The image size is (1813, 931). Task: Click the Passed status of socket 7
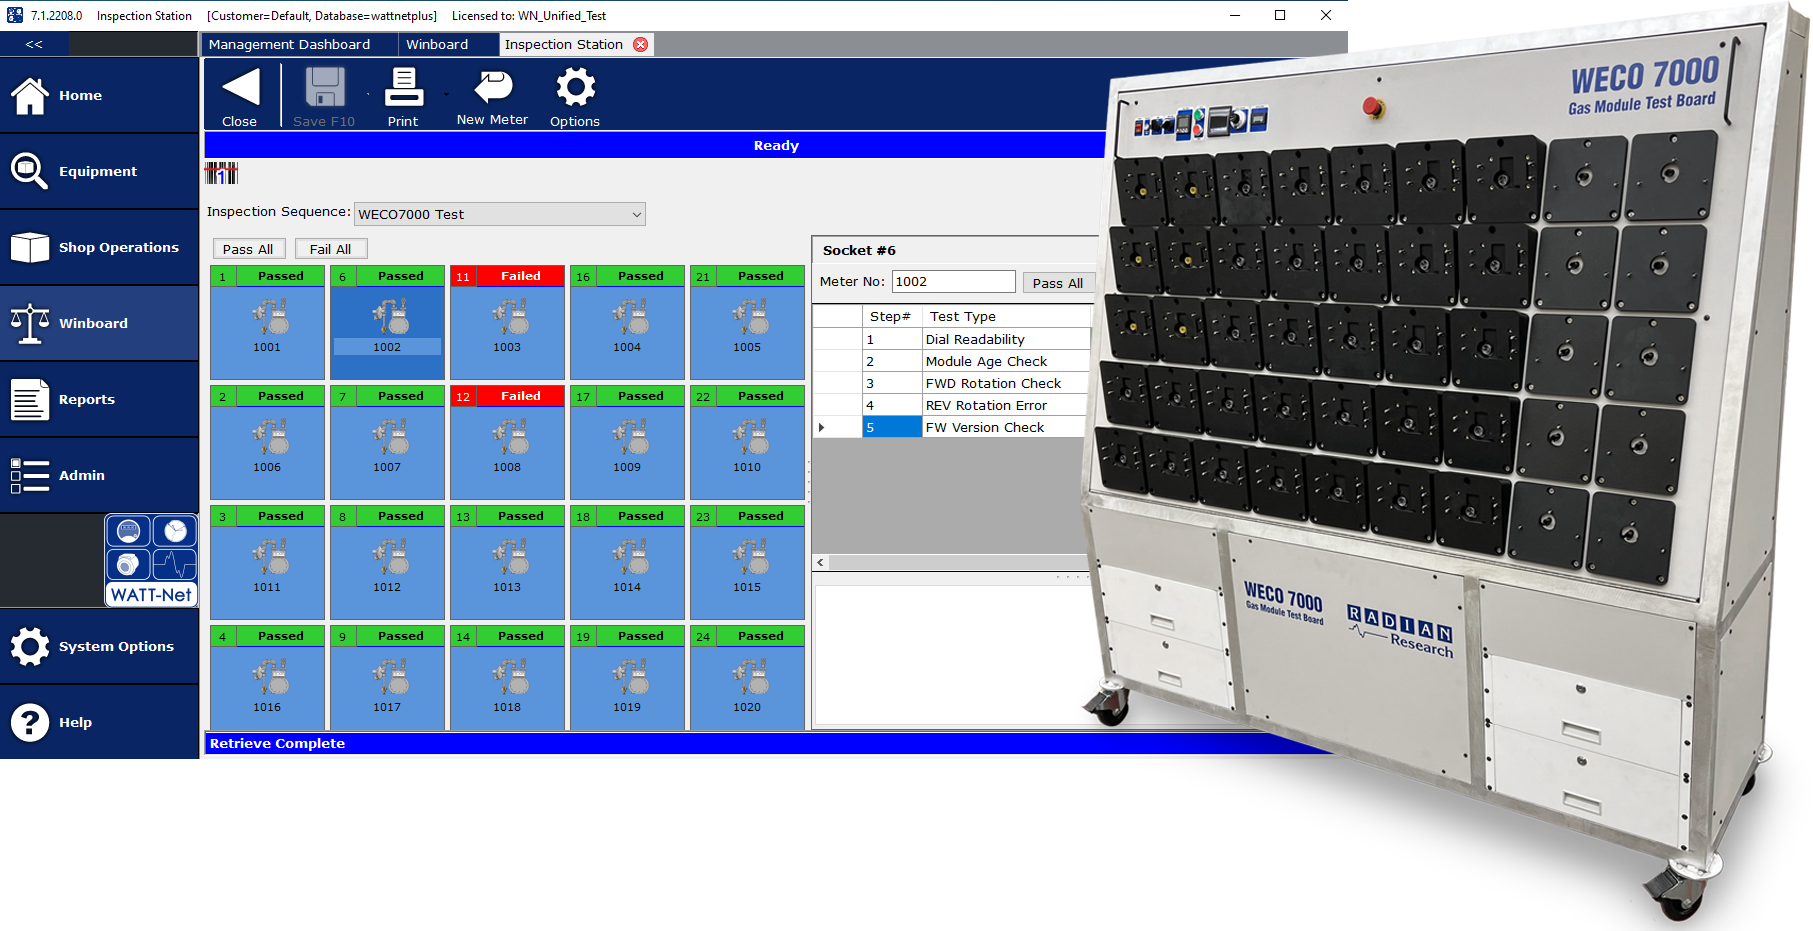[400, 396]
